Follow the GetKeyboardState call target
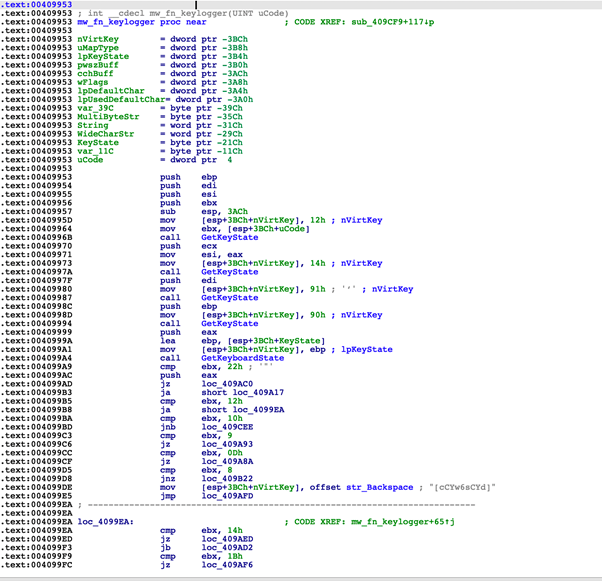Viewport: 602px width, 581px height. point(243,358)
